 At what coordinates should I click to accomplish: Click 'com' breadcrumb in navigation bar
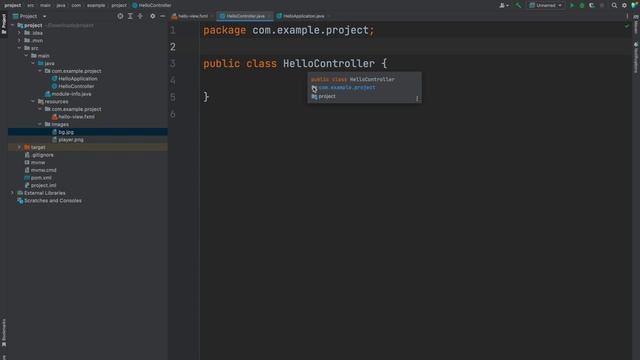pos(76,5)
